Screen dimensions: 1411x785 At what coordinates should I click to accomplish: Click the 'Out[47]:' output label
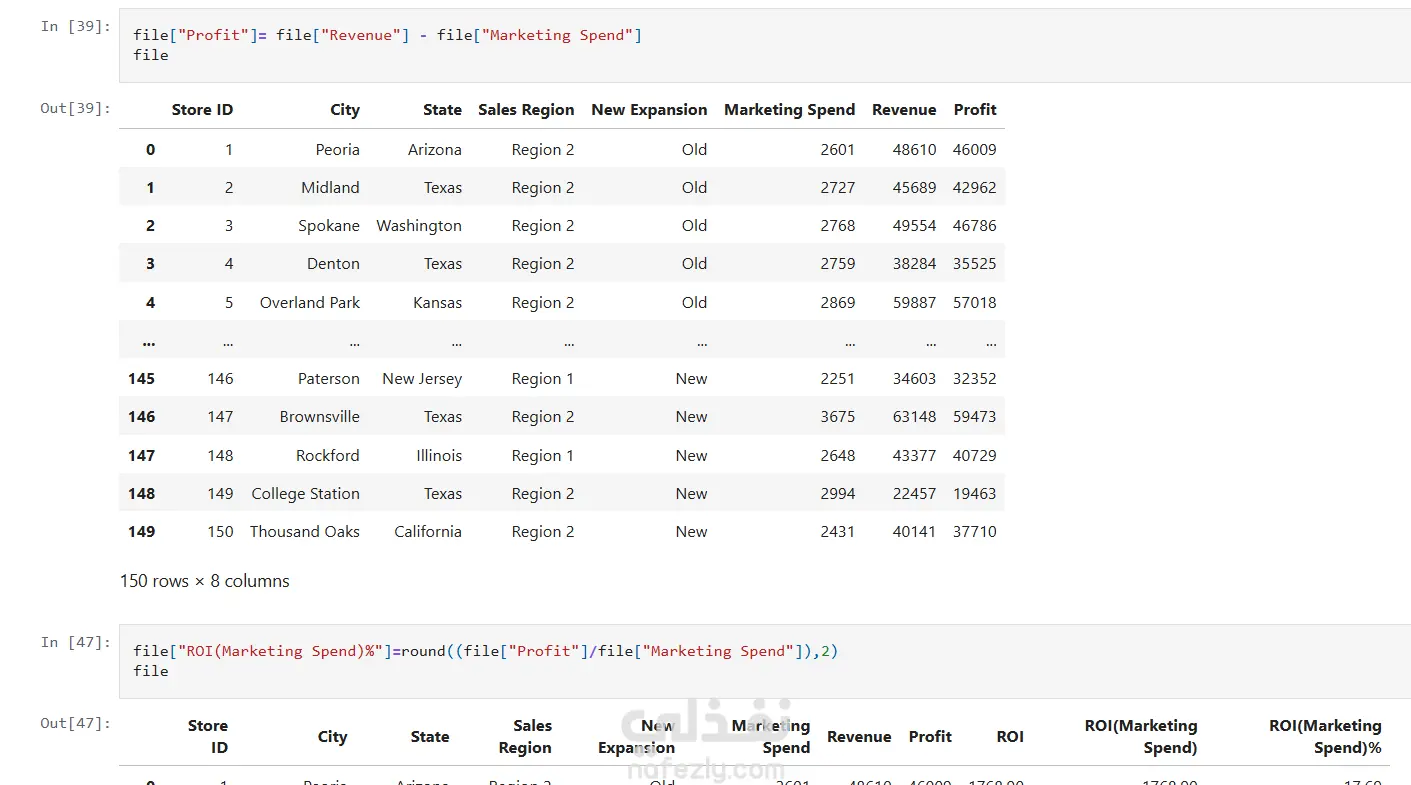click(76, 723)
